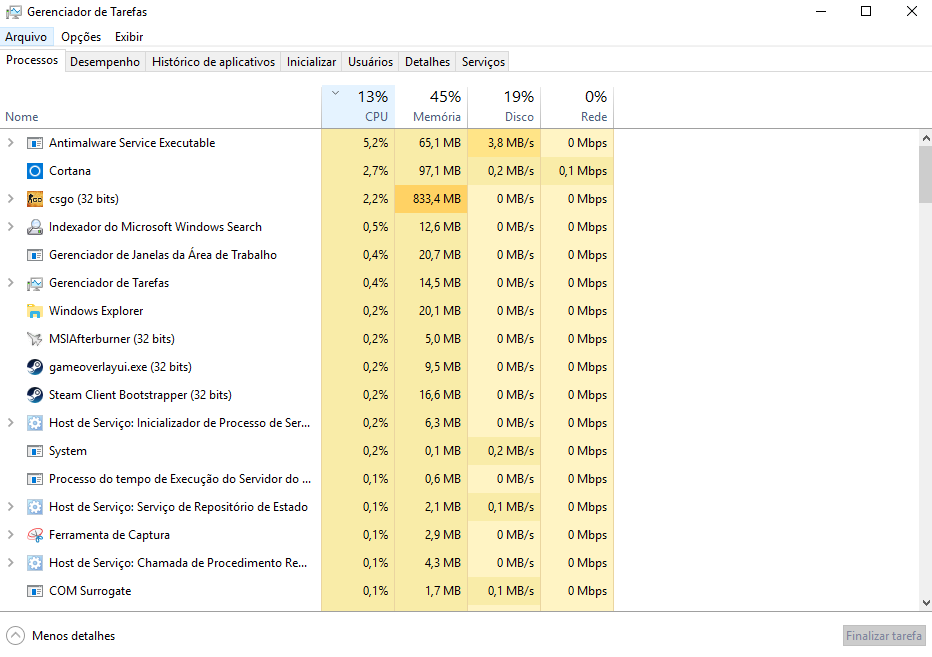
Task: Sort processes by the Nome column
Action: click(x=160, y=107)
